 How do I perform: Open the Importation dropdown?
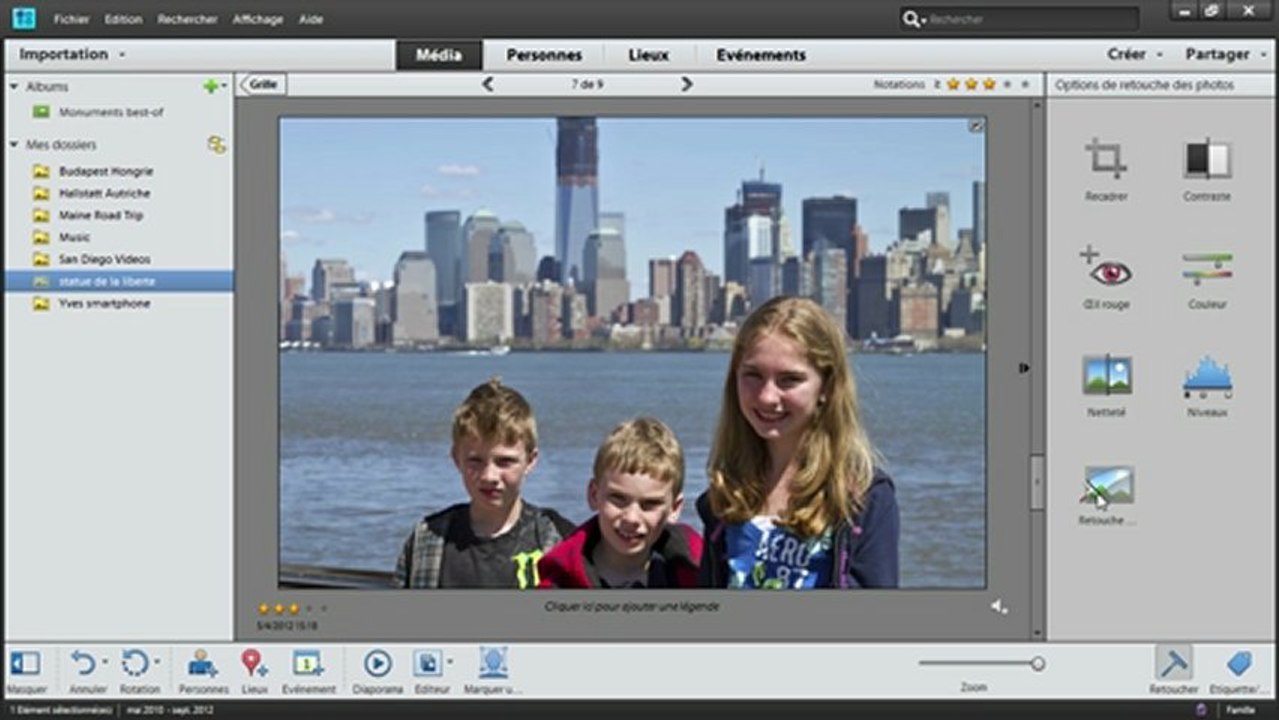72,54
